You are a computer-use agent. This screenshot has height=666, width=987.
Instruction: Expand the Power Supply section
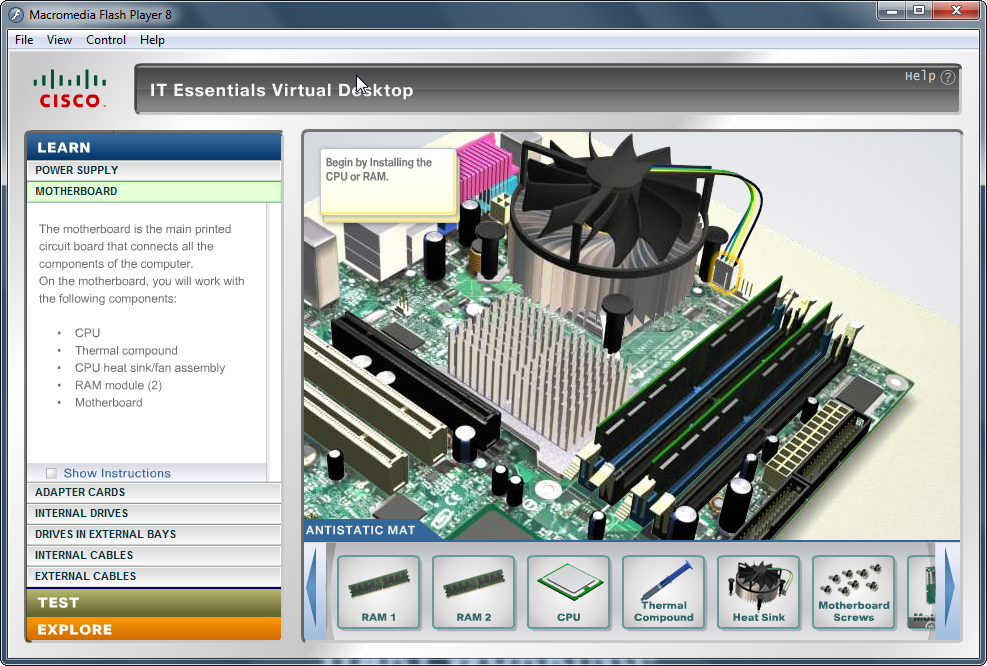point(154,170)
